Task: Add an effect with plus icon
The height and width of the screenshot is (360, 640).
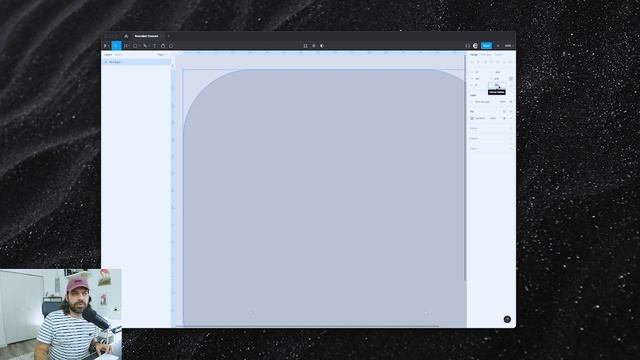Action: coord(511,139)
